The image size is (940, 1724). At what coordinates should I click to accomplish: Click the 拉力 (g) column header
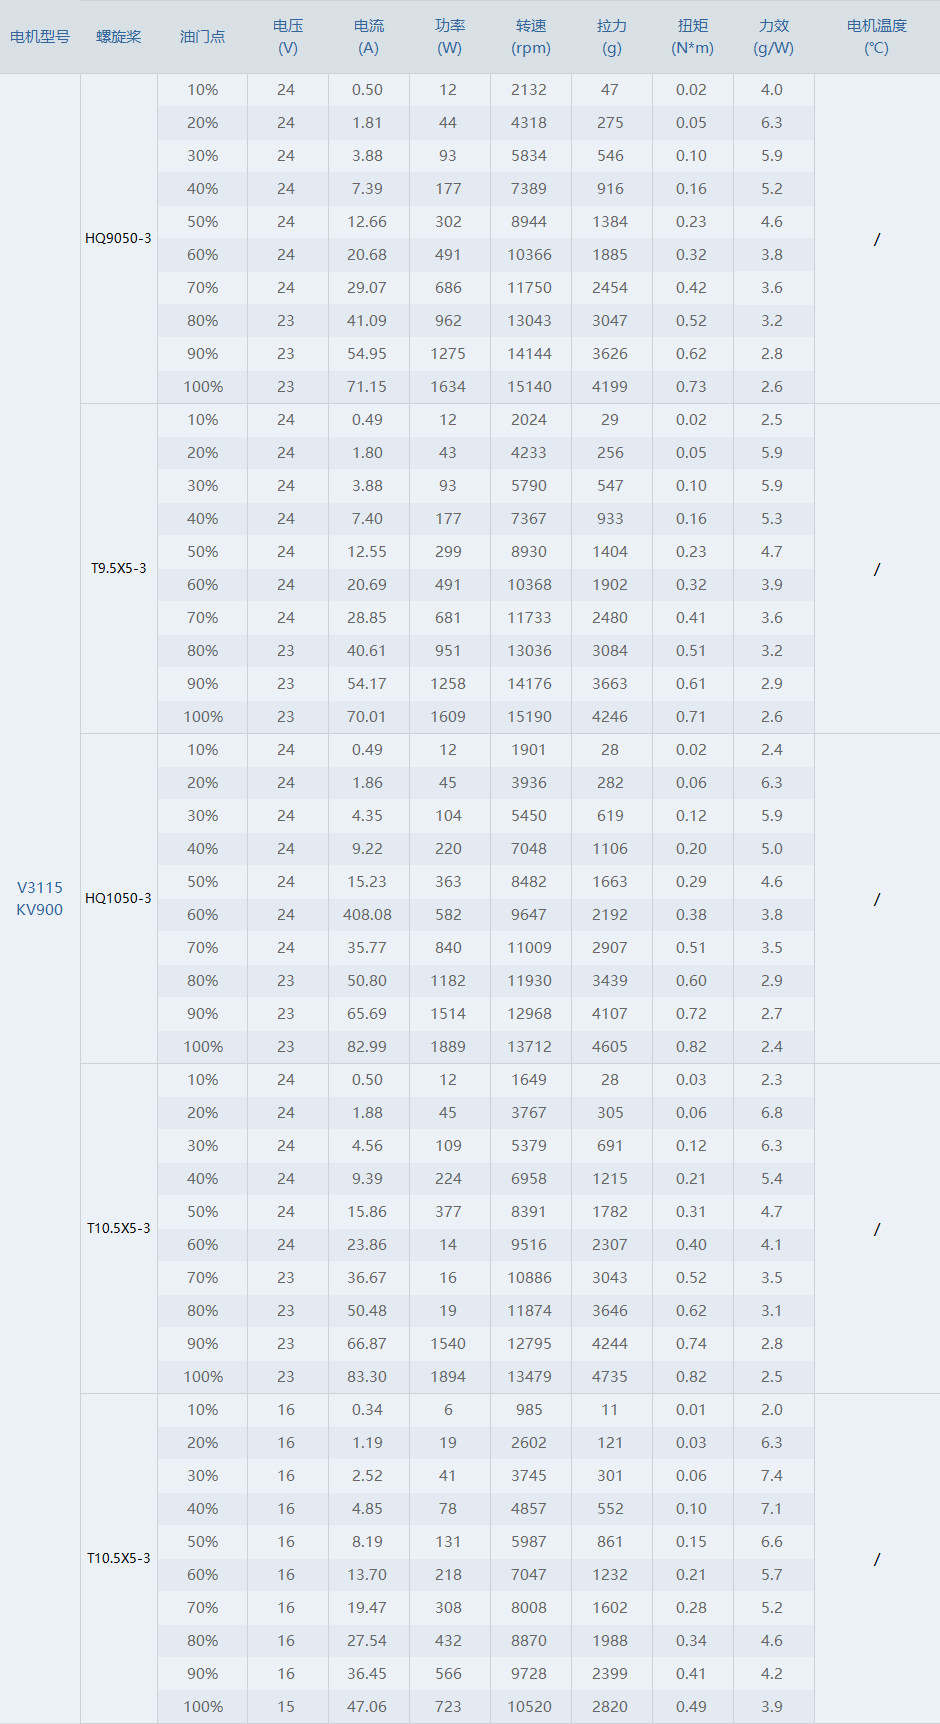tap(612, 37)
